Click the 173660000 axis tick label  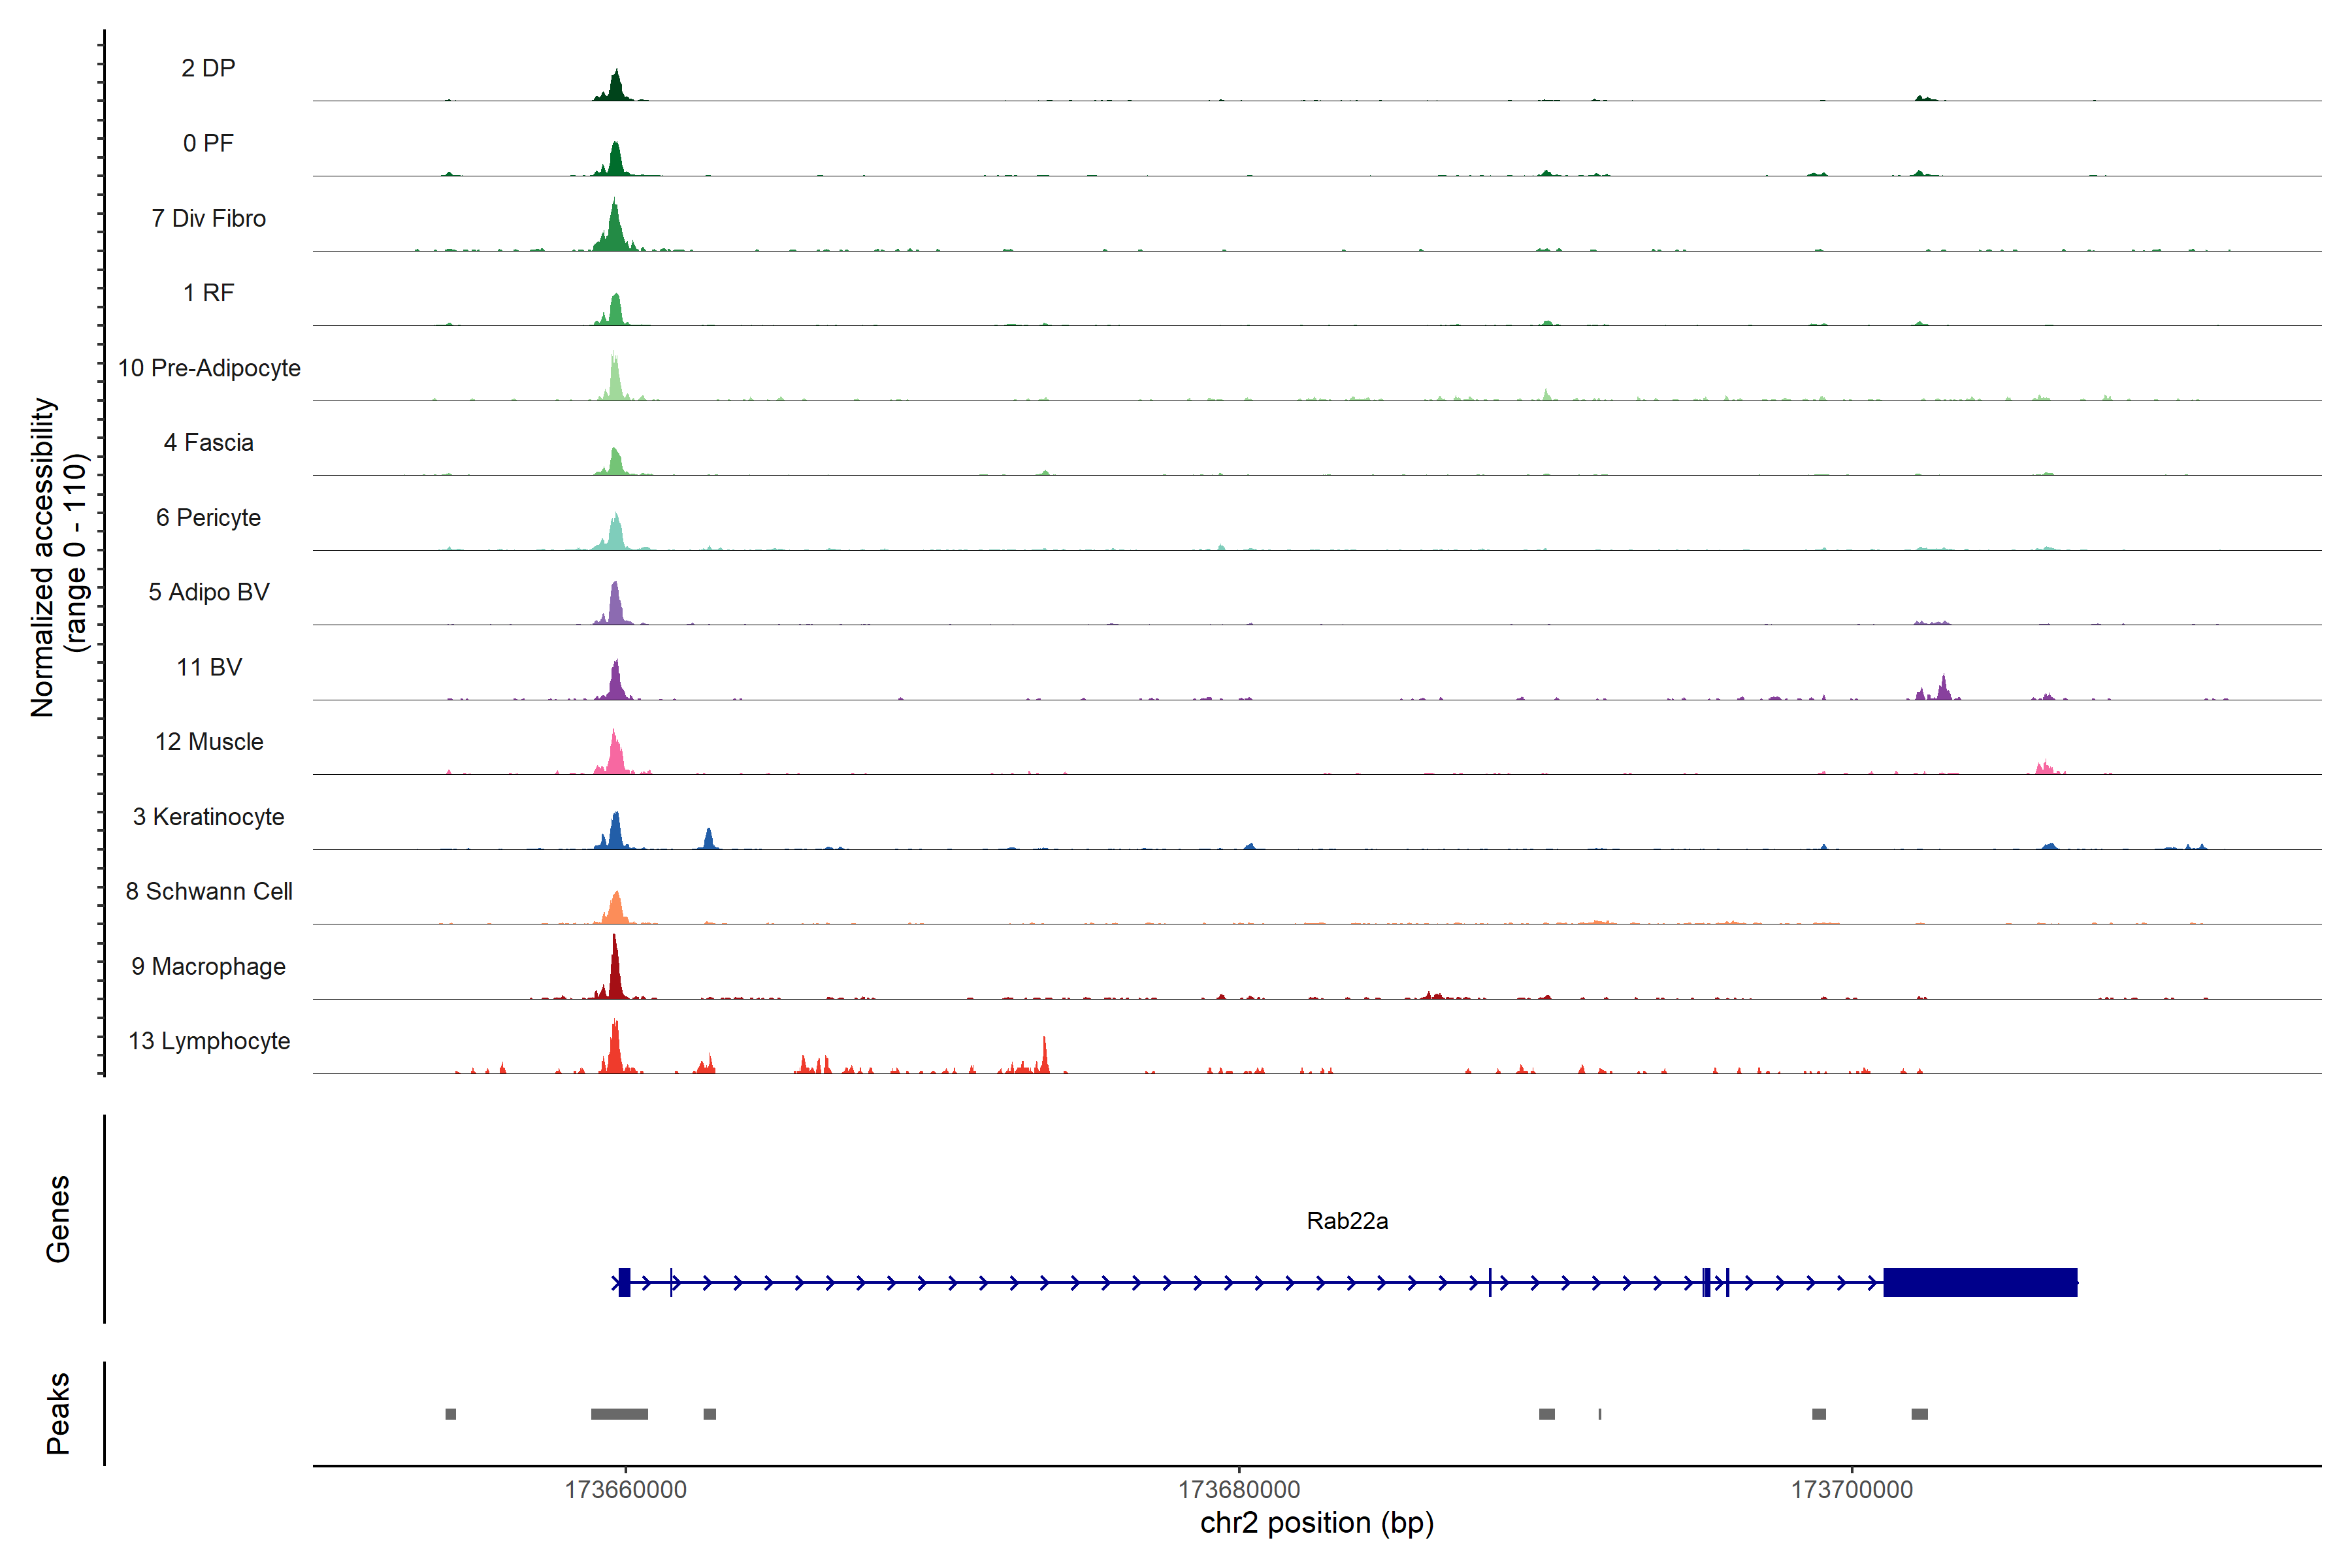click(x=625, y=1490)
